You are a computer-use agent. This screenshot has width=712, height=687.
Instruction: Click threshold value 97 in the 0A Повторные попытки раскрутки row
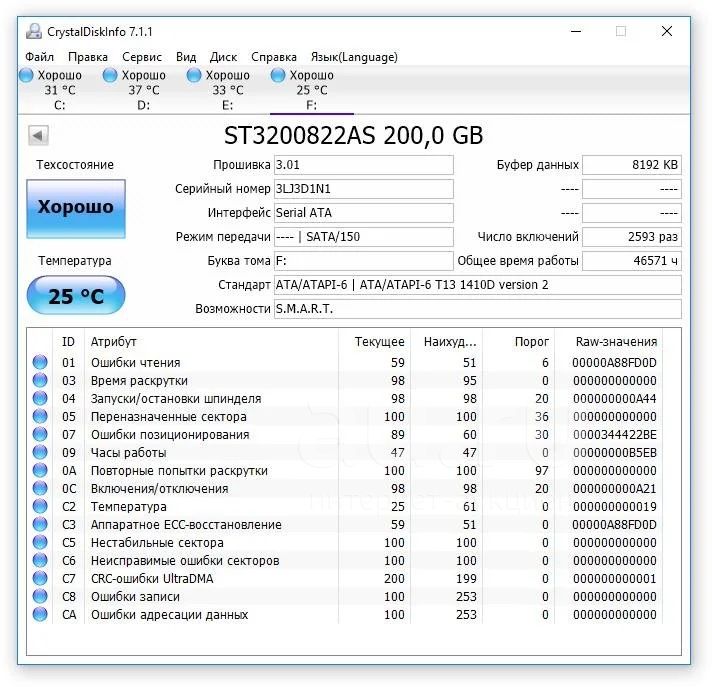[x=542, y=470]
